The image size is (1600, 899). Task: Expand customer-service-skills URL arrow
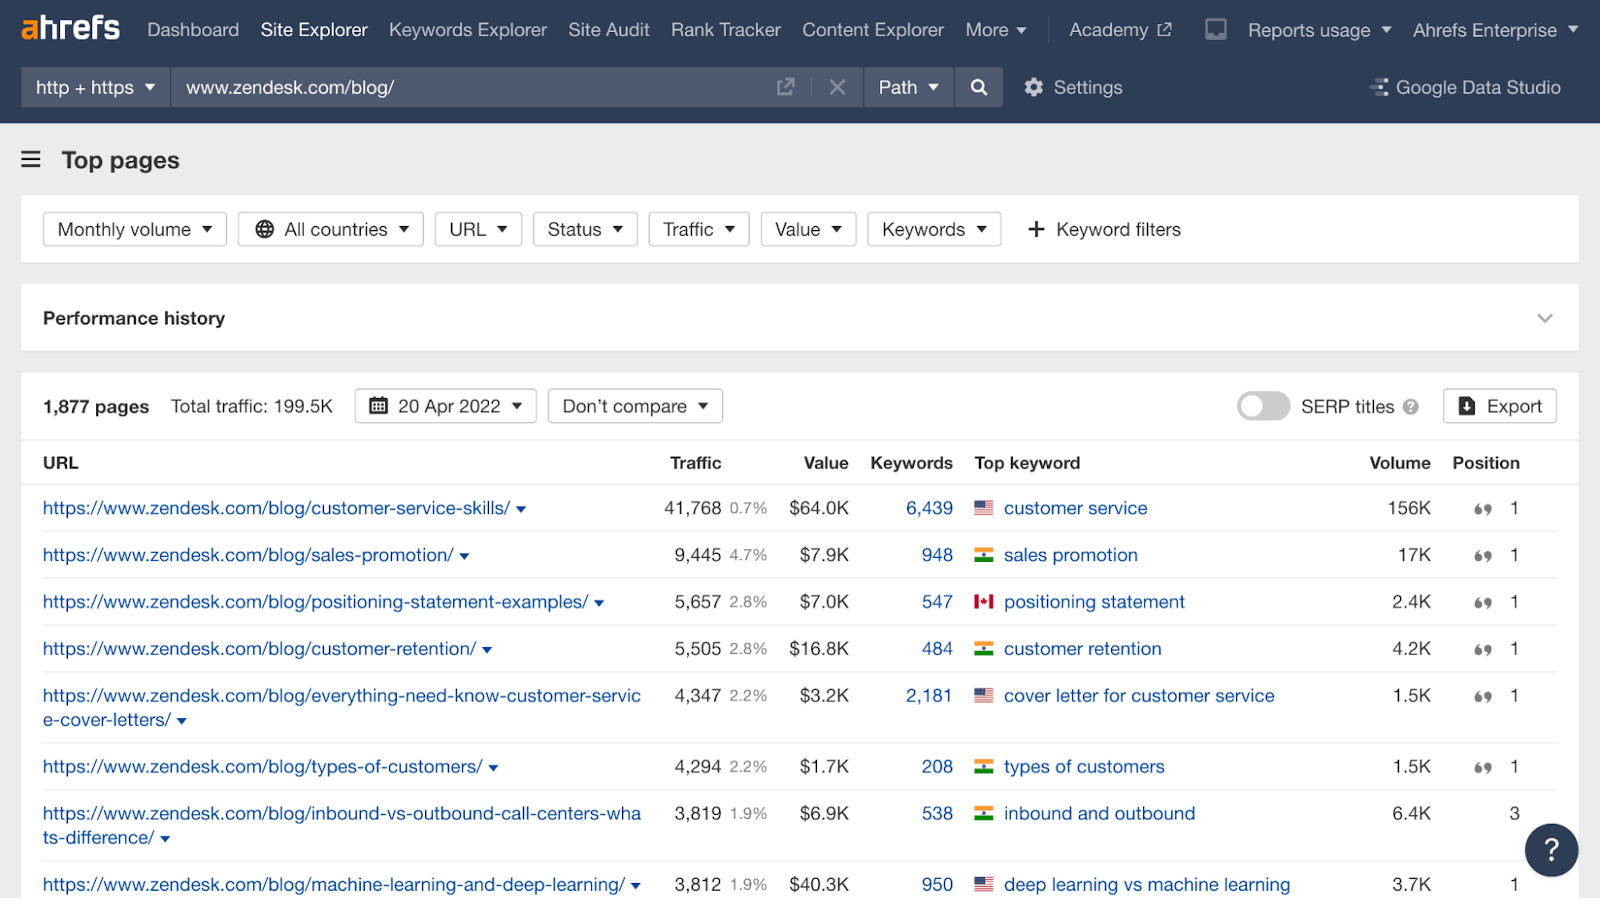coord(521,510)
